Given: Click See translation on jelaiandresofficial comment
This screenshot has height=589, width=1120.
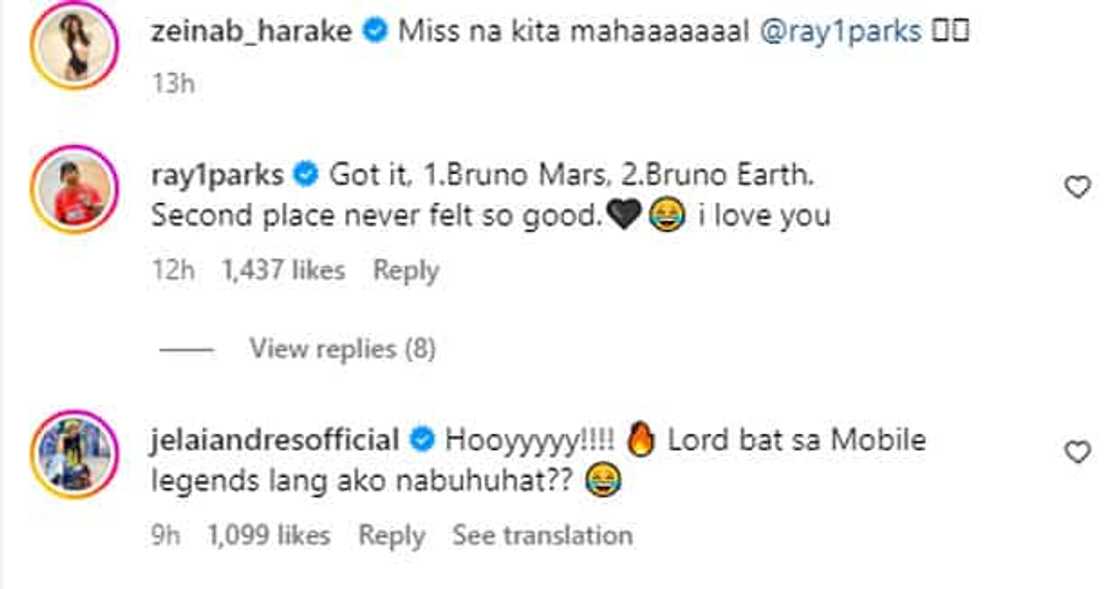Looking at the screenshot, I should [x=542, y=535].
